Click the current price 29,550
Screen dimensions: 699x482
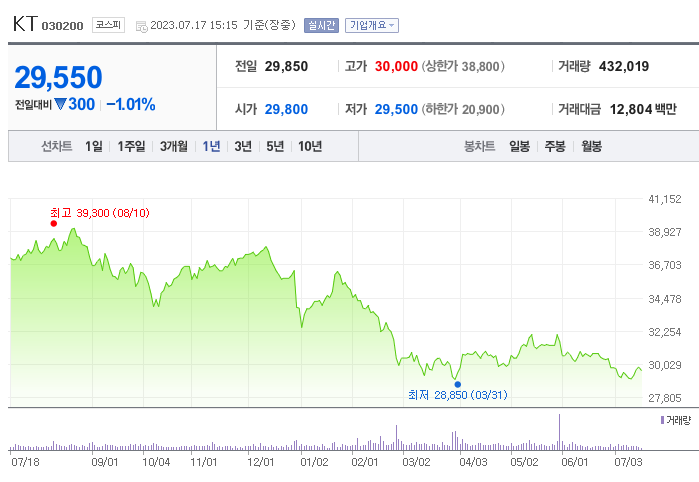point(58,77)
